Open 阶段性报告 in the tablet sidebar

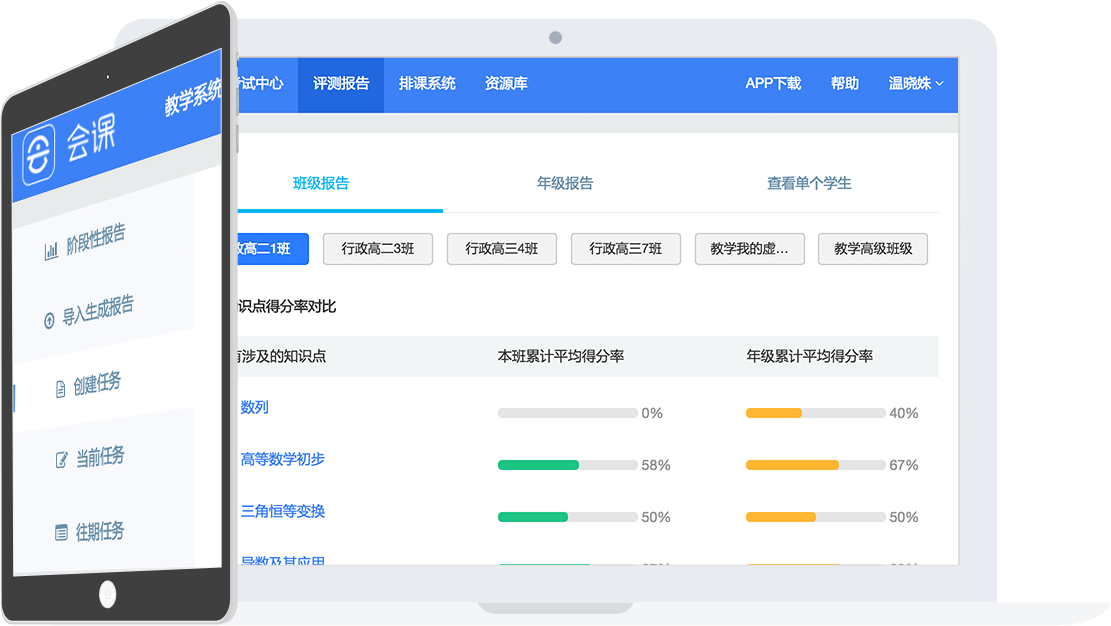(x=96, y=239)
